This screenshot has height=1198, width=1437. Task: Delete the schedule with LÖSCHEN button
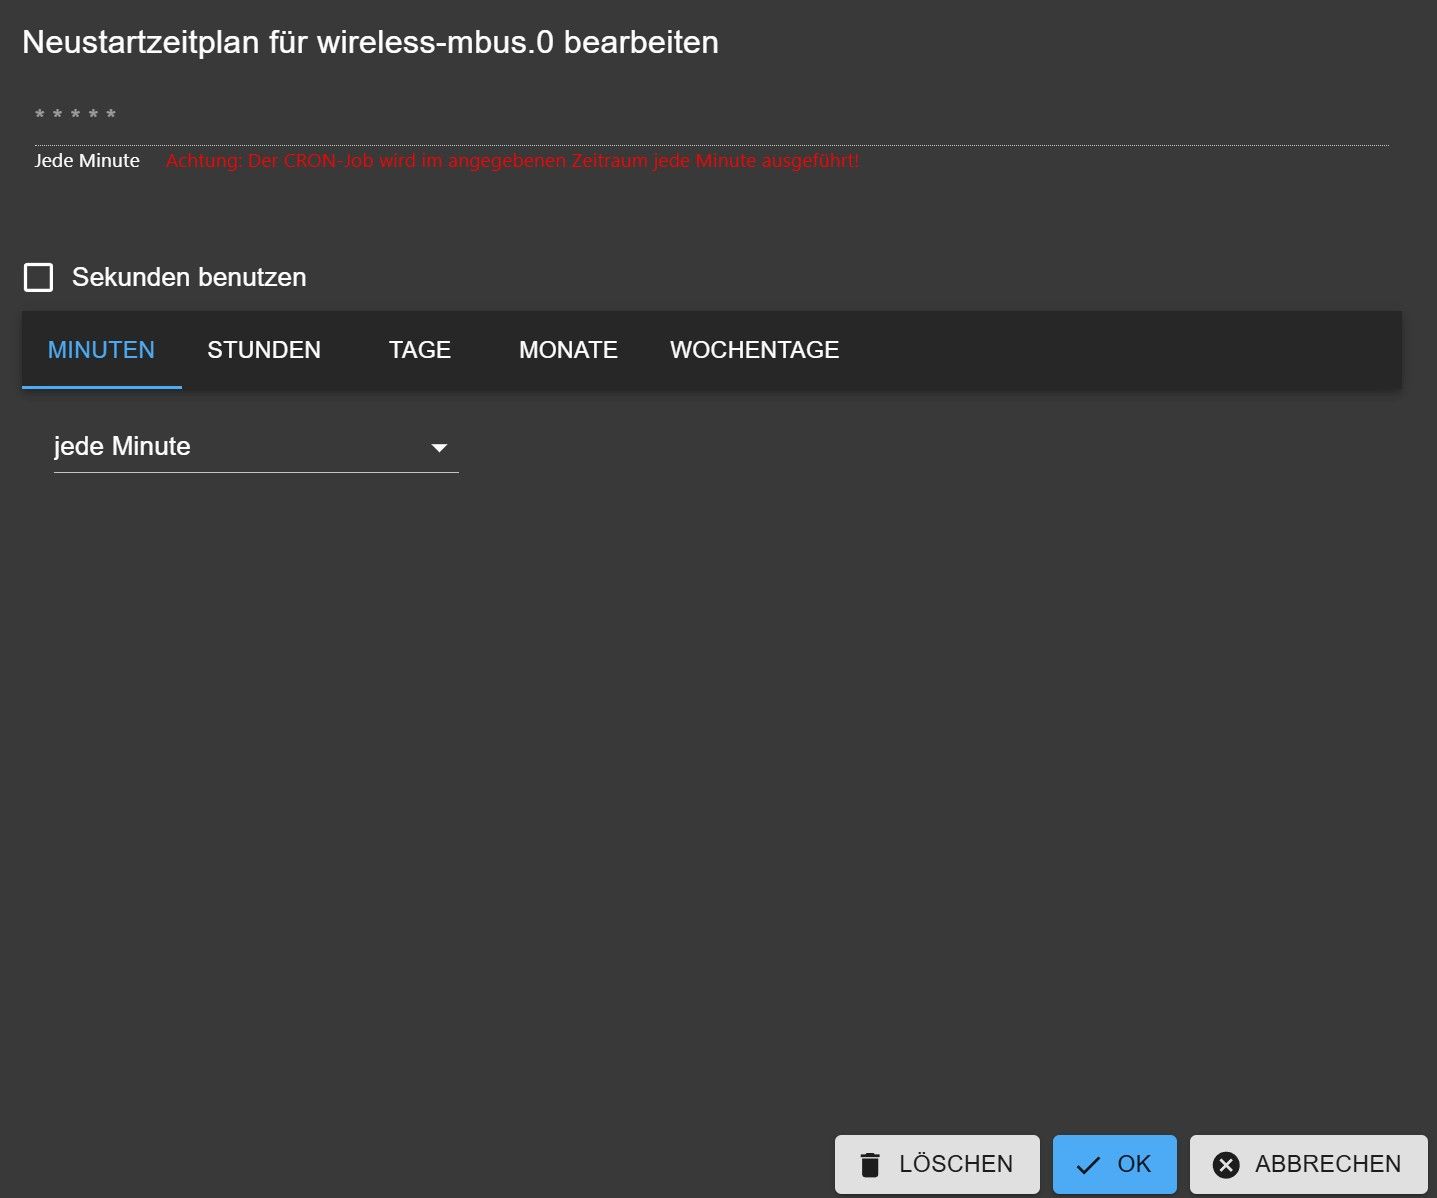click(937, 1164)
